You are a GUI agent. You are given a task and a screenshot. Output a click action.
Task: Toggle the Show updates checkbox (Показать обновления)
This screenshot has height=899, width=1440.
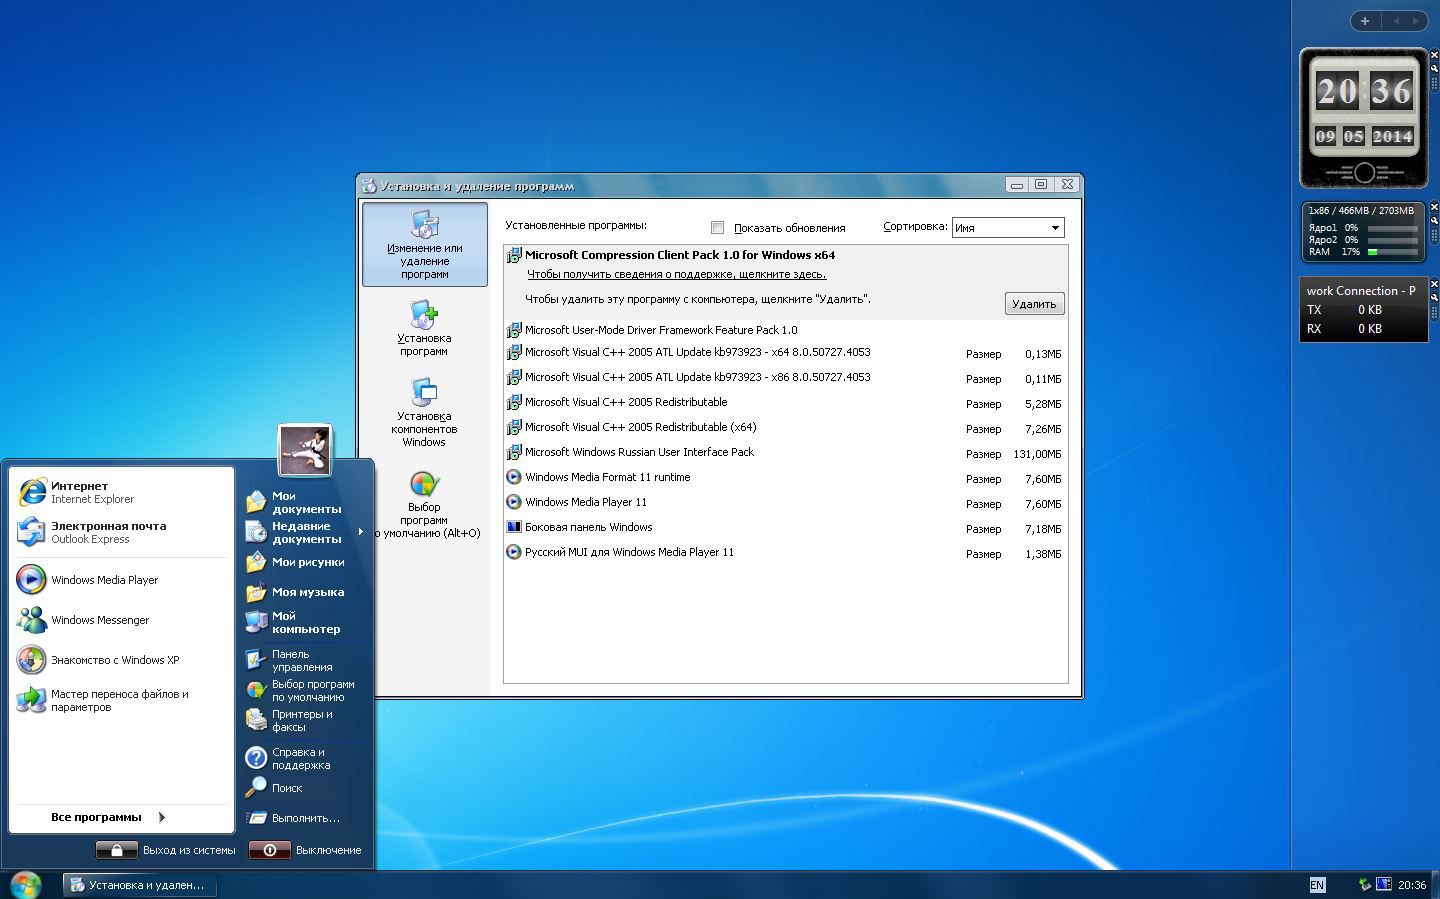(717, 227)
